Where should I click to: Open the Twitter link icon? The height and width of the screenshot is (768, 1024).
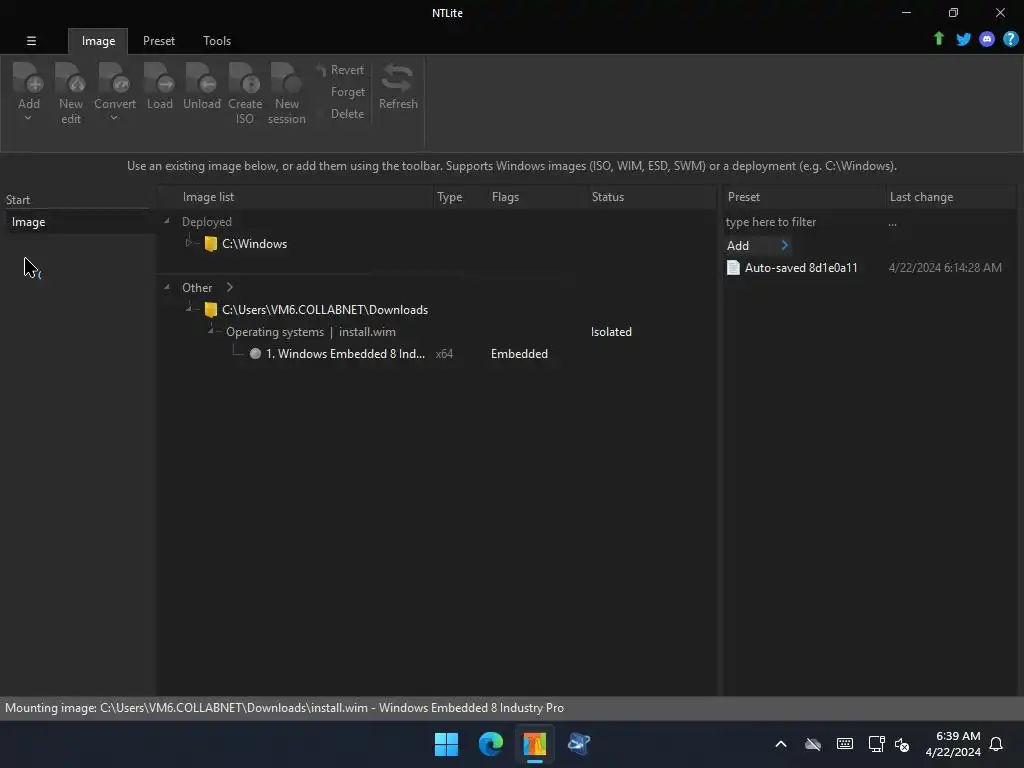coord(963,39)
